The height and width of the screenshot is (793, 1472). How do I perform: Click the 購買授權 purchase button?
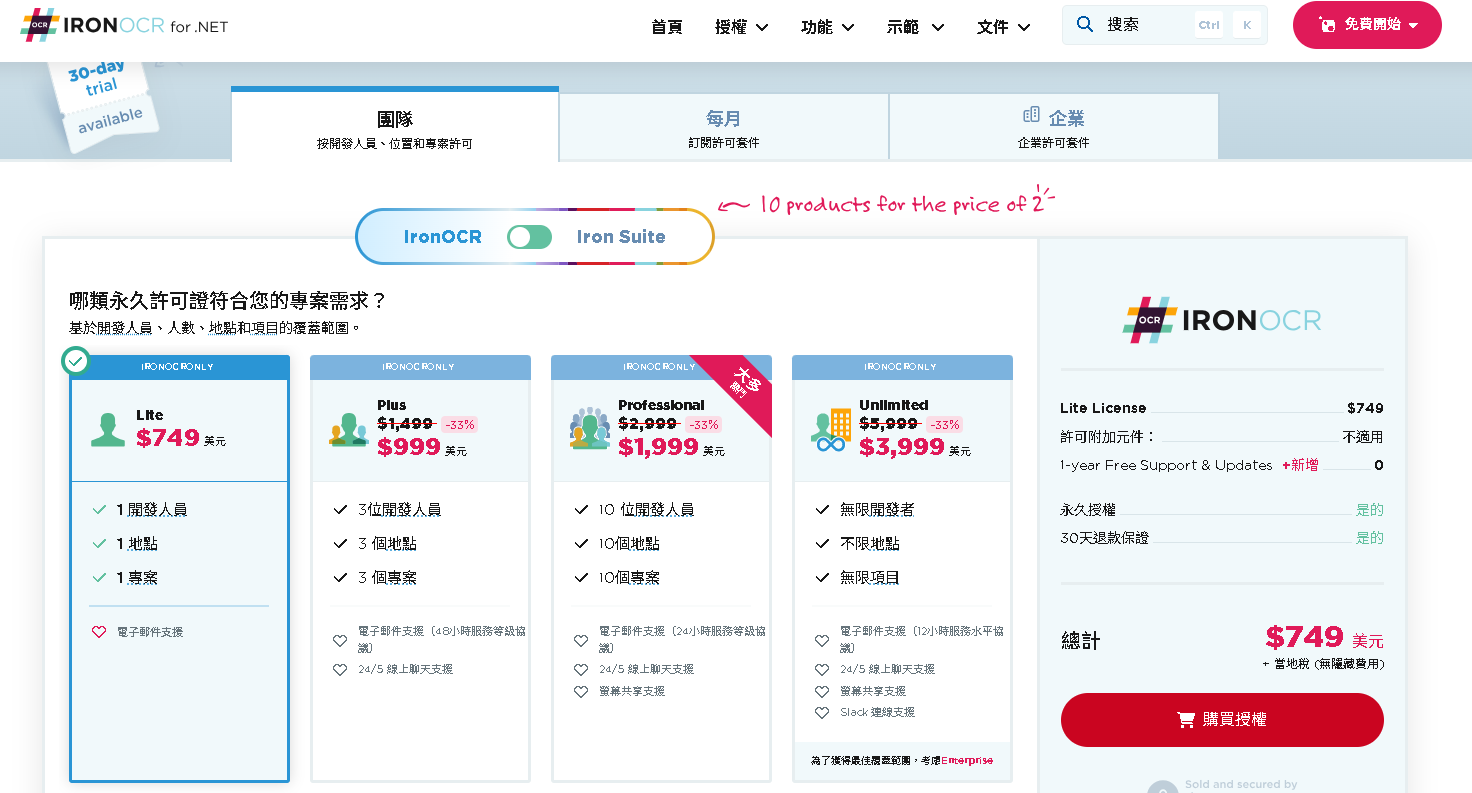(1221, 720)
